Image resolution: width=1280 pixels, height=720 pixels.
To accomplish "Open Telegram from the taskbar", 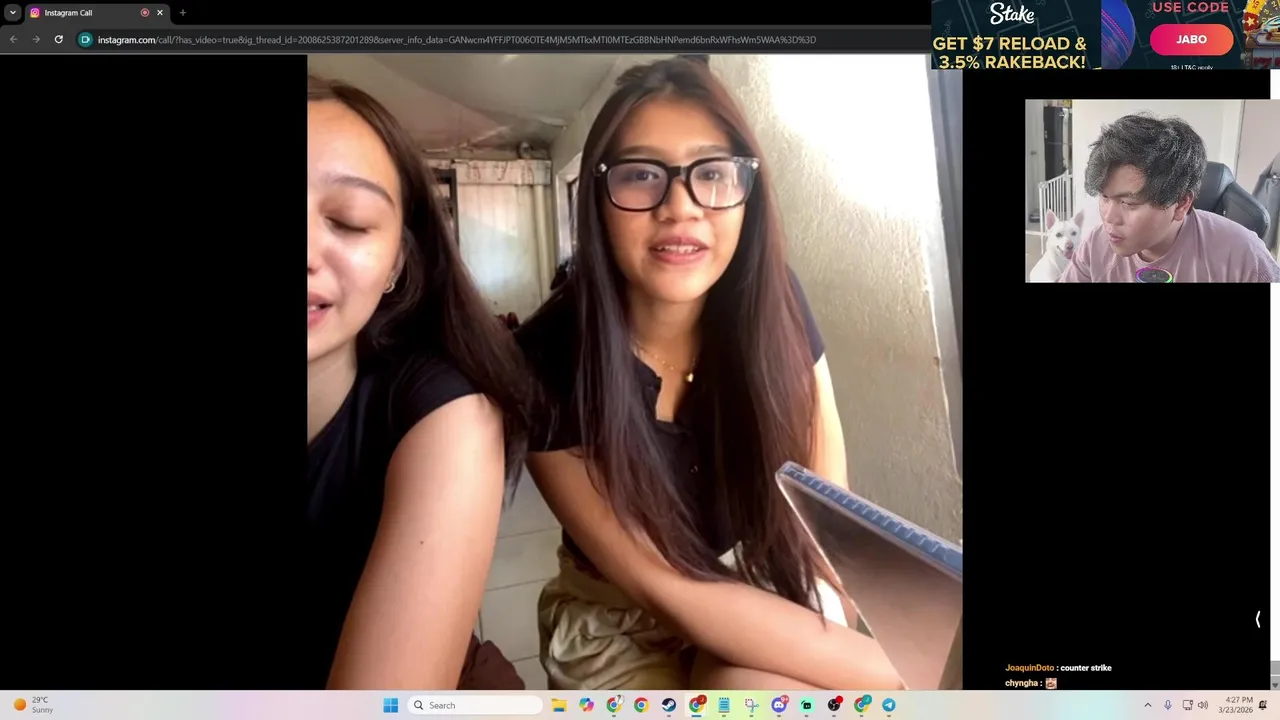I will 889,705.
